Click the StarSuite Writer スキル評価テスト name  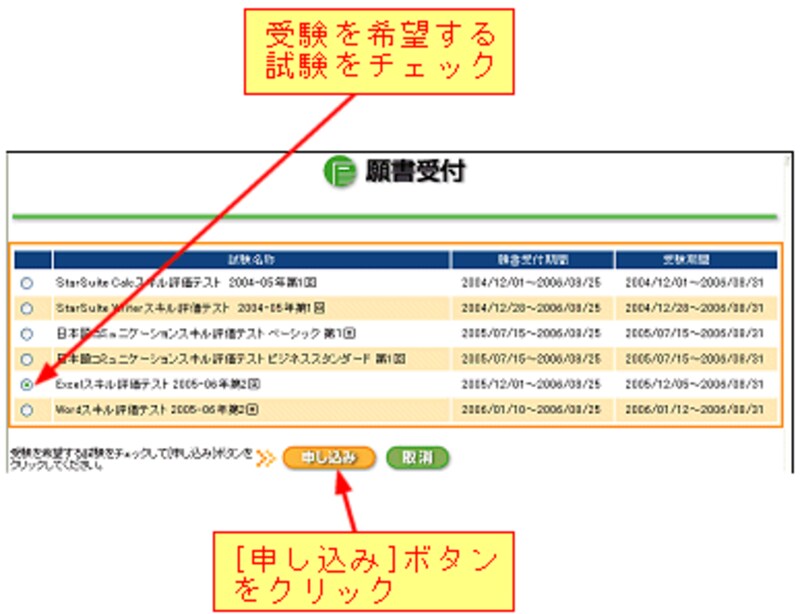pos(190,308)
